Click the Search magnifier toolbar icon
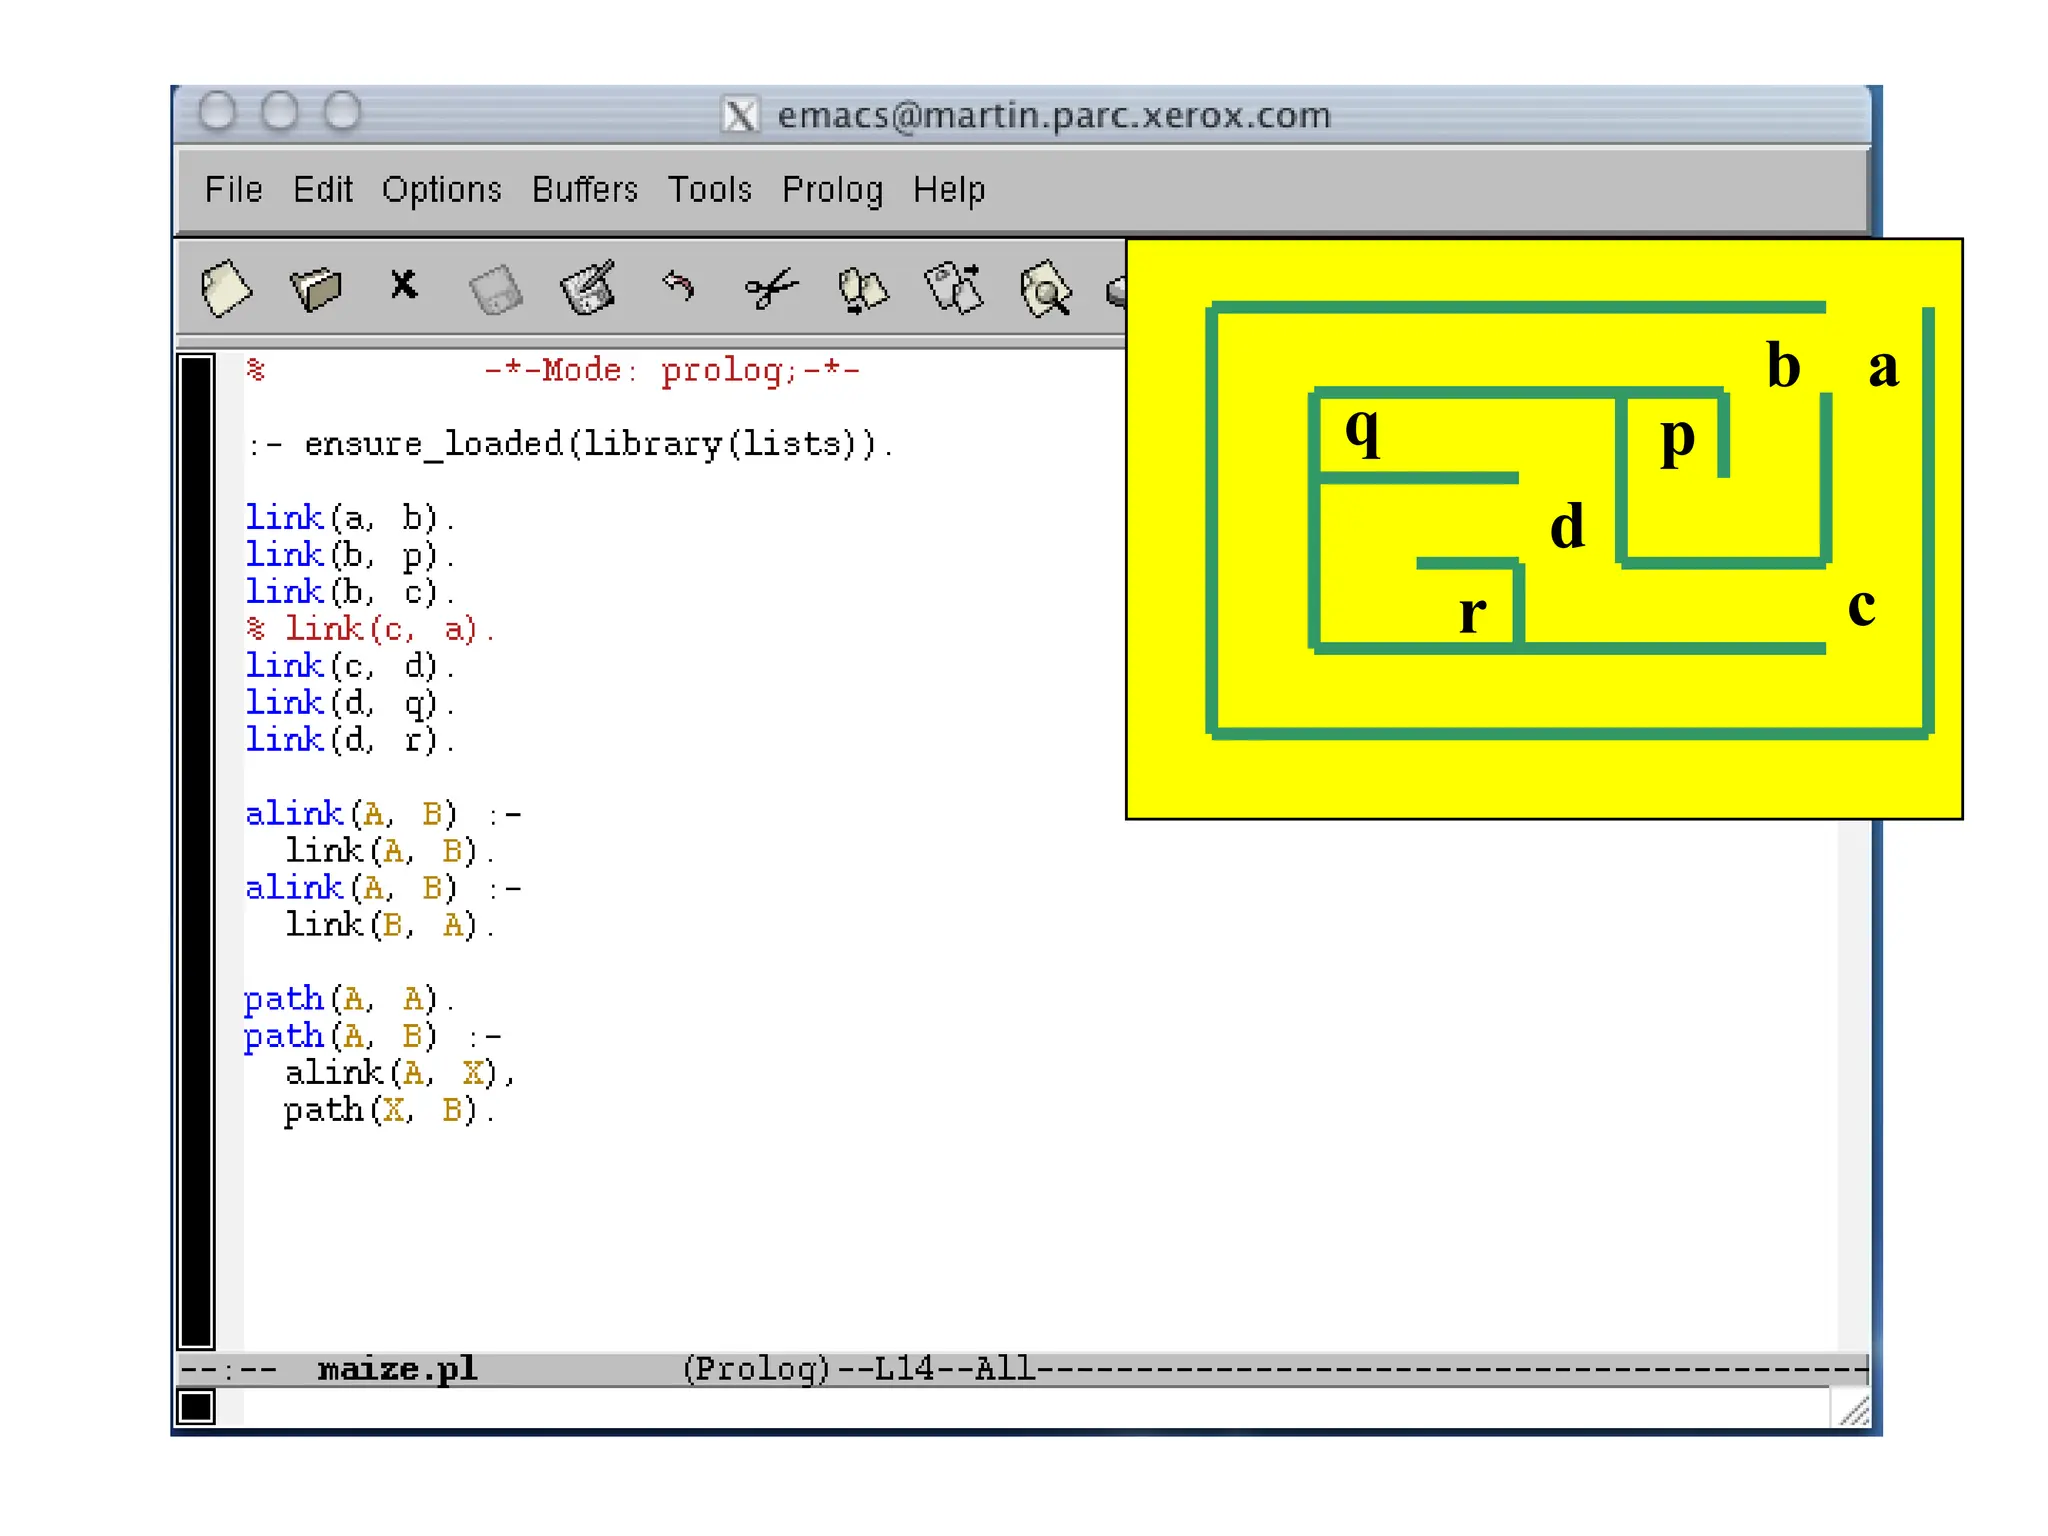This screenshot has width=2048, height=1536. (x=1046, y=290)
